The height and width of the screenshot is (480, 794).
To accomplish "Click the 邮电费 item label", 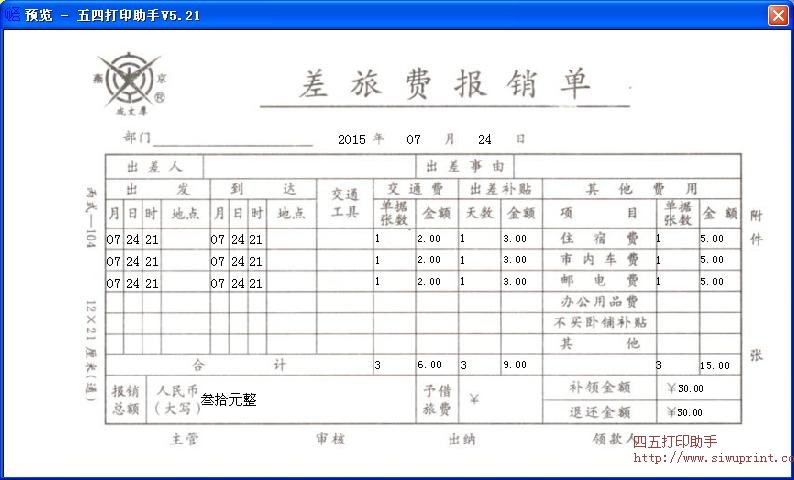I will (x=599, y=281).
